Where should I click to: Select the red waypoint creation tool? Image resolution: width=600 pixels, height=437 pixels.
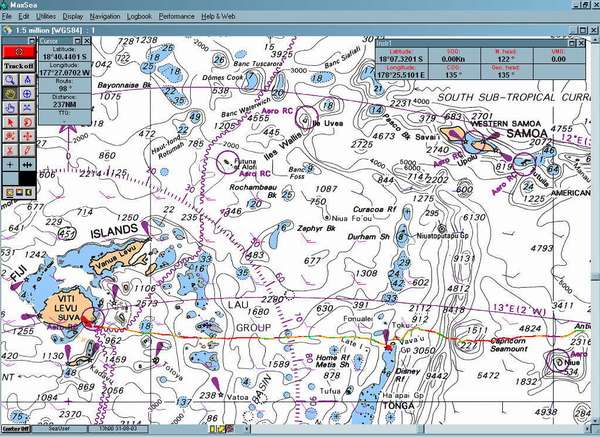click(x=10, y=136)
